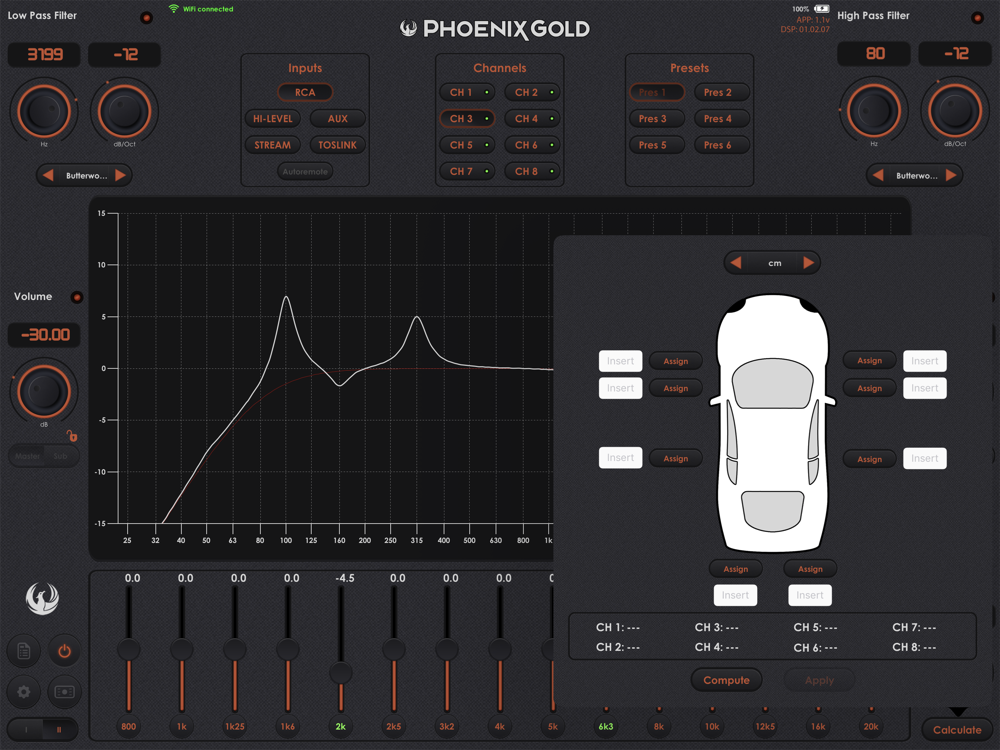Toggle channel CH 4
The width and height of the screenshot is (1000, 750).
pos(532,119)
